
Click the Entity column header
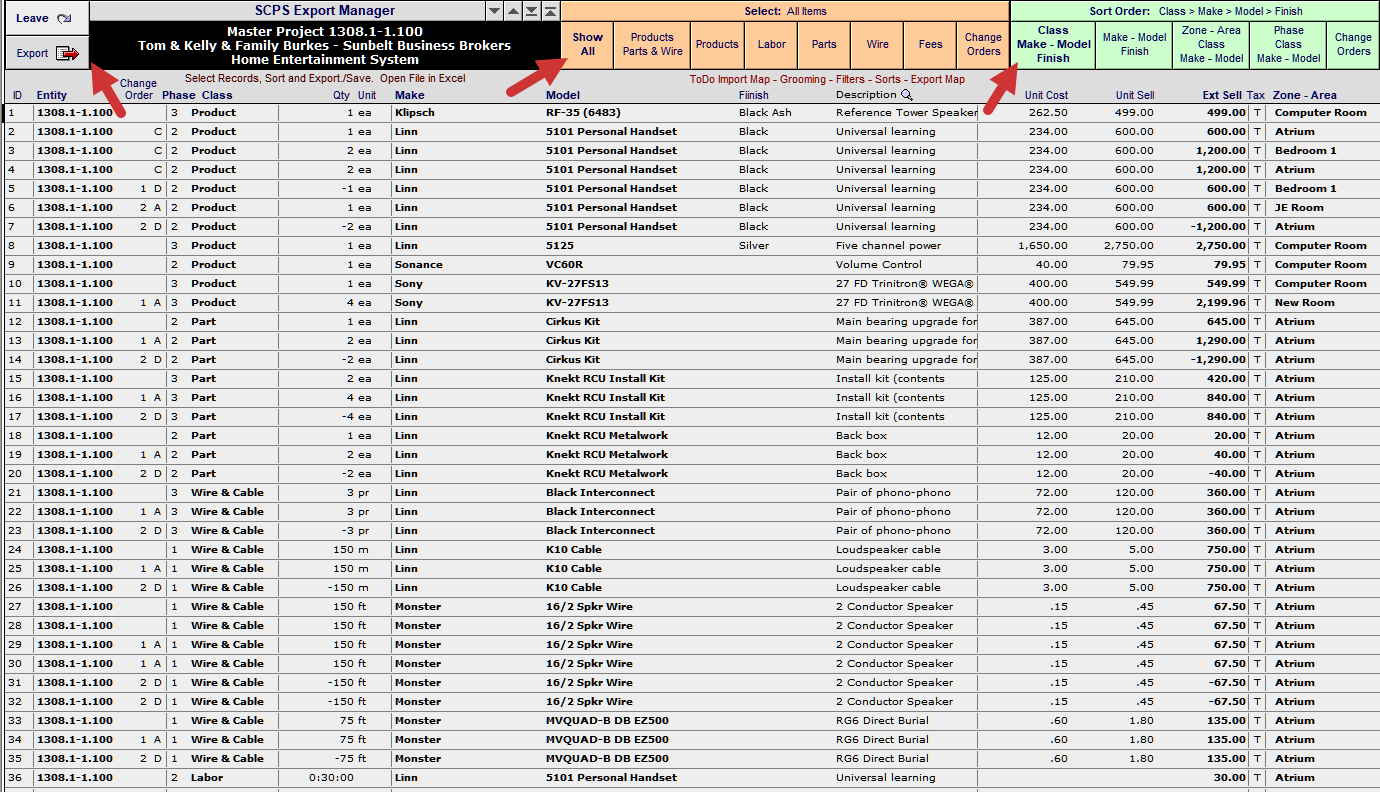tap(52, 96)
